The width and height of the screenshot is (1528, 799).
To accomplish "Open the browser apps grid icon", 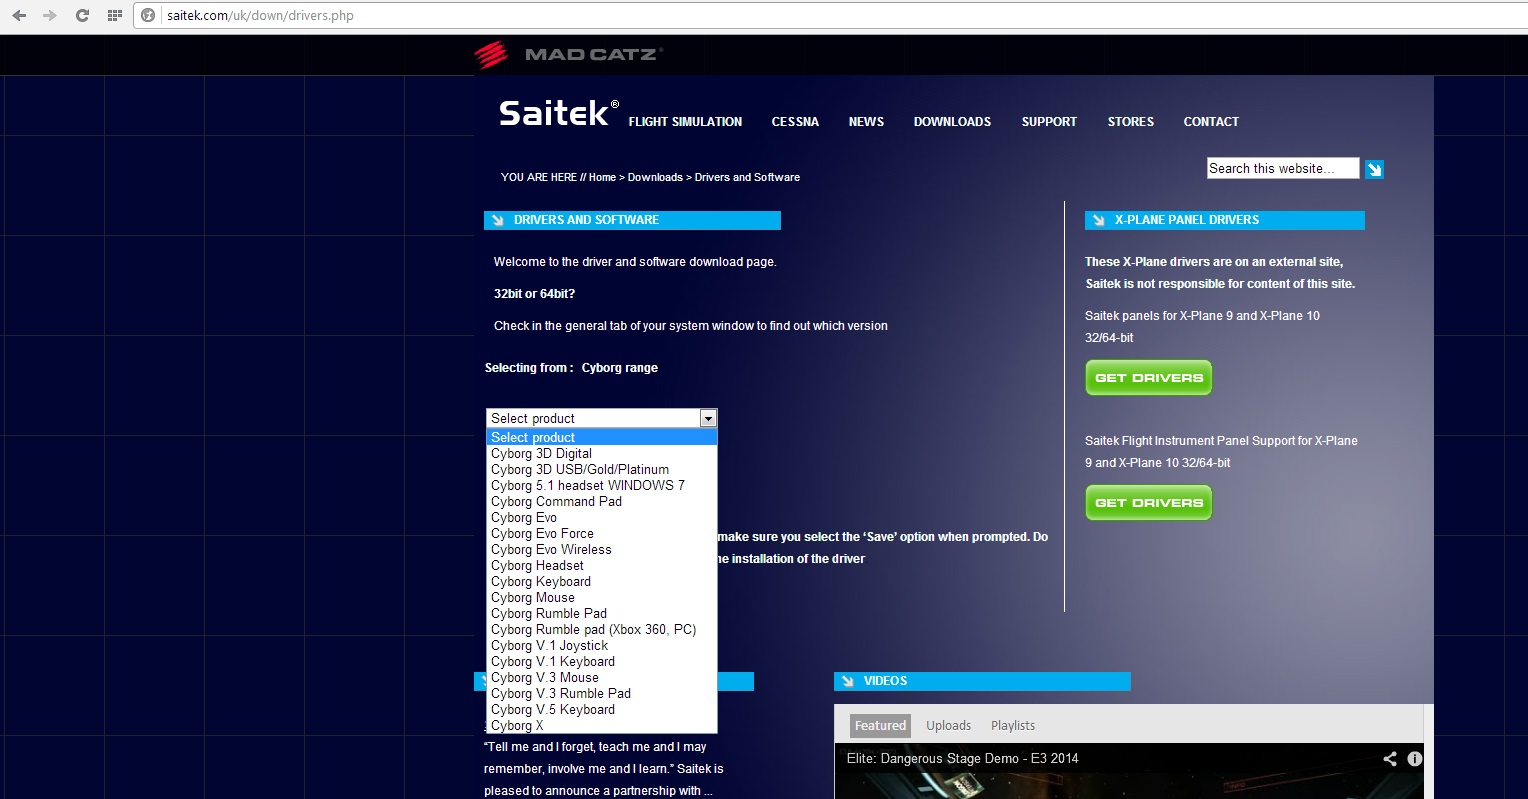I will point(114,15).
